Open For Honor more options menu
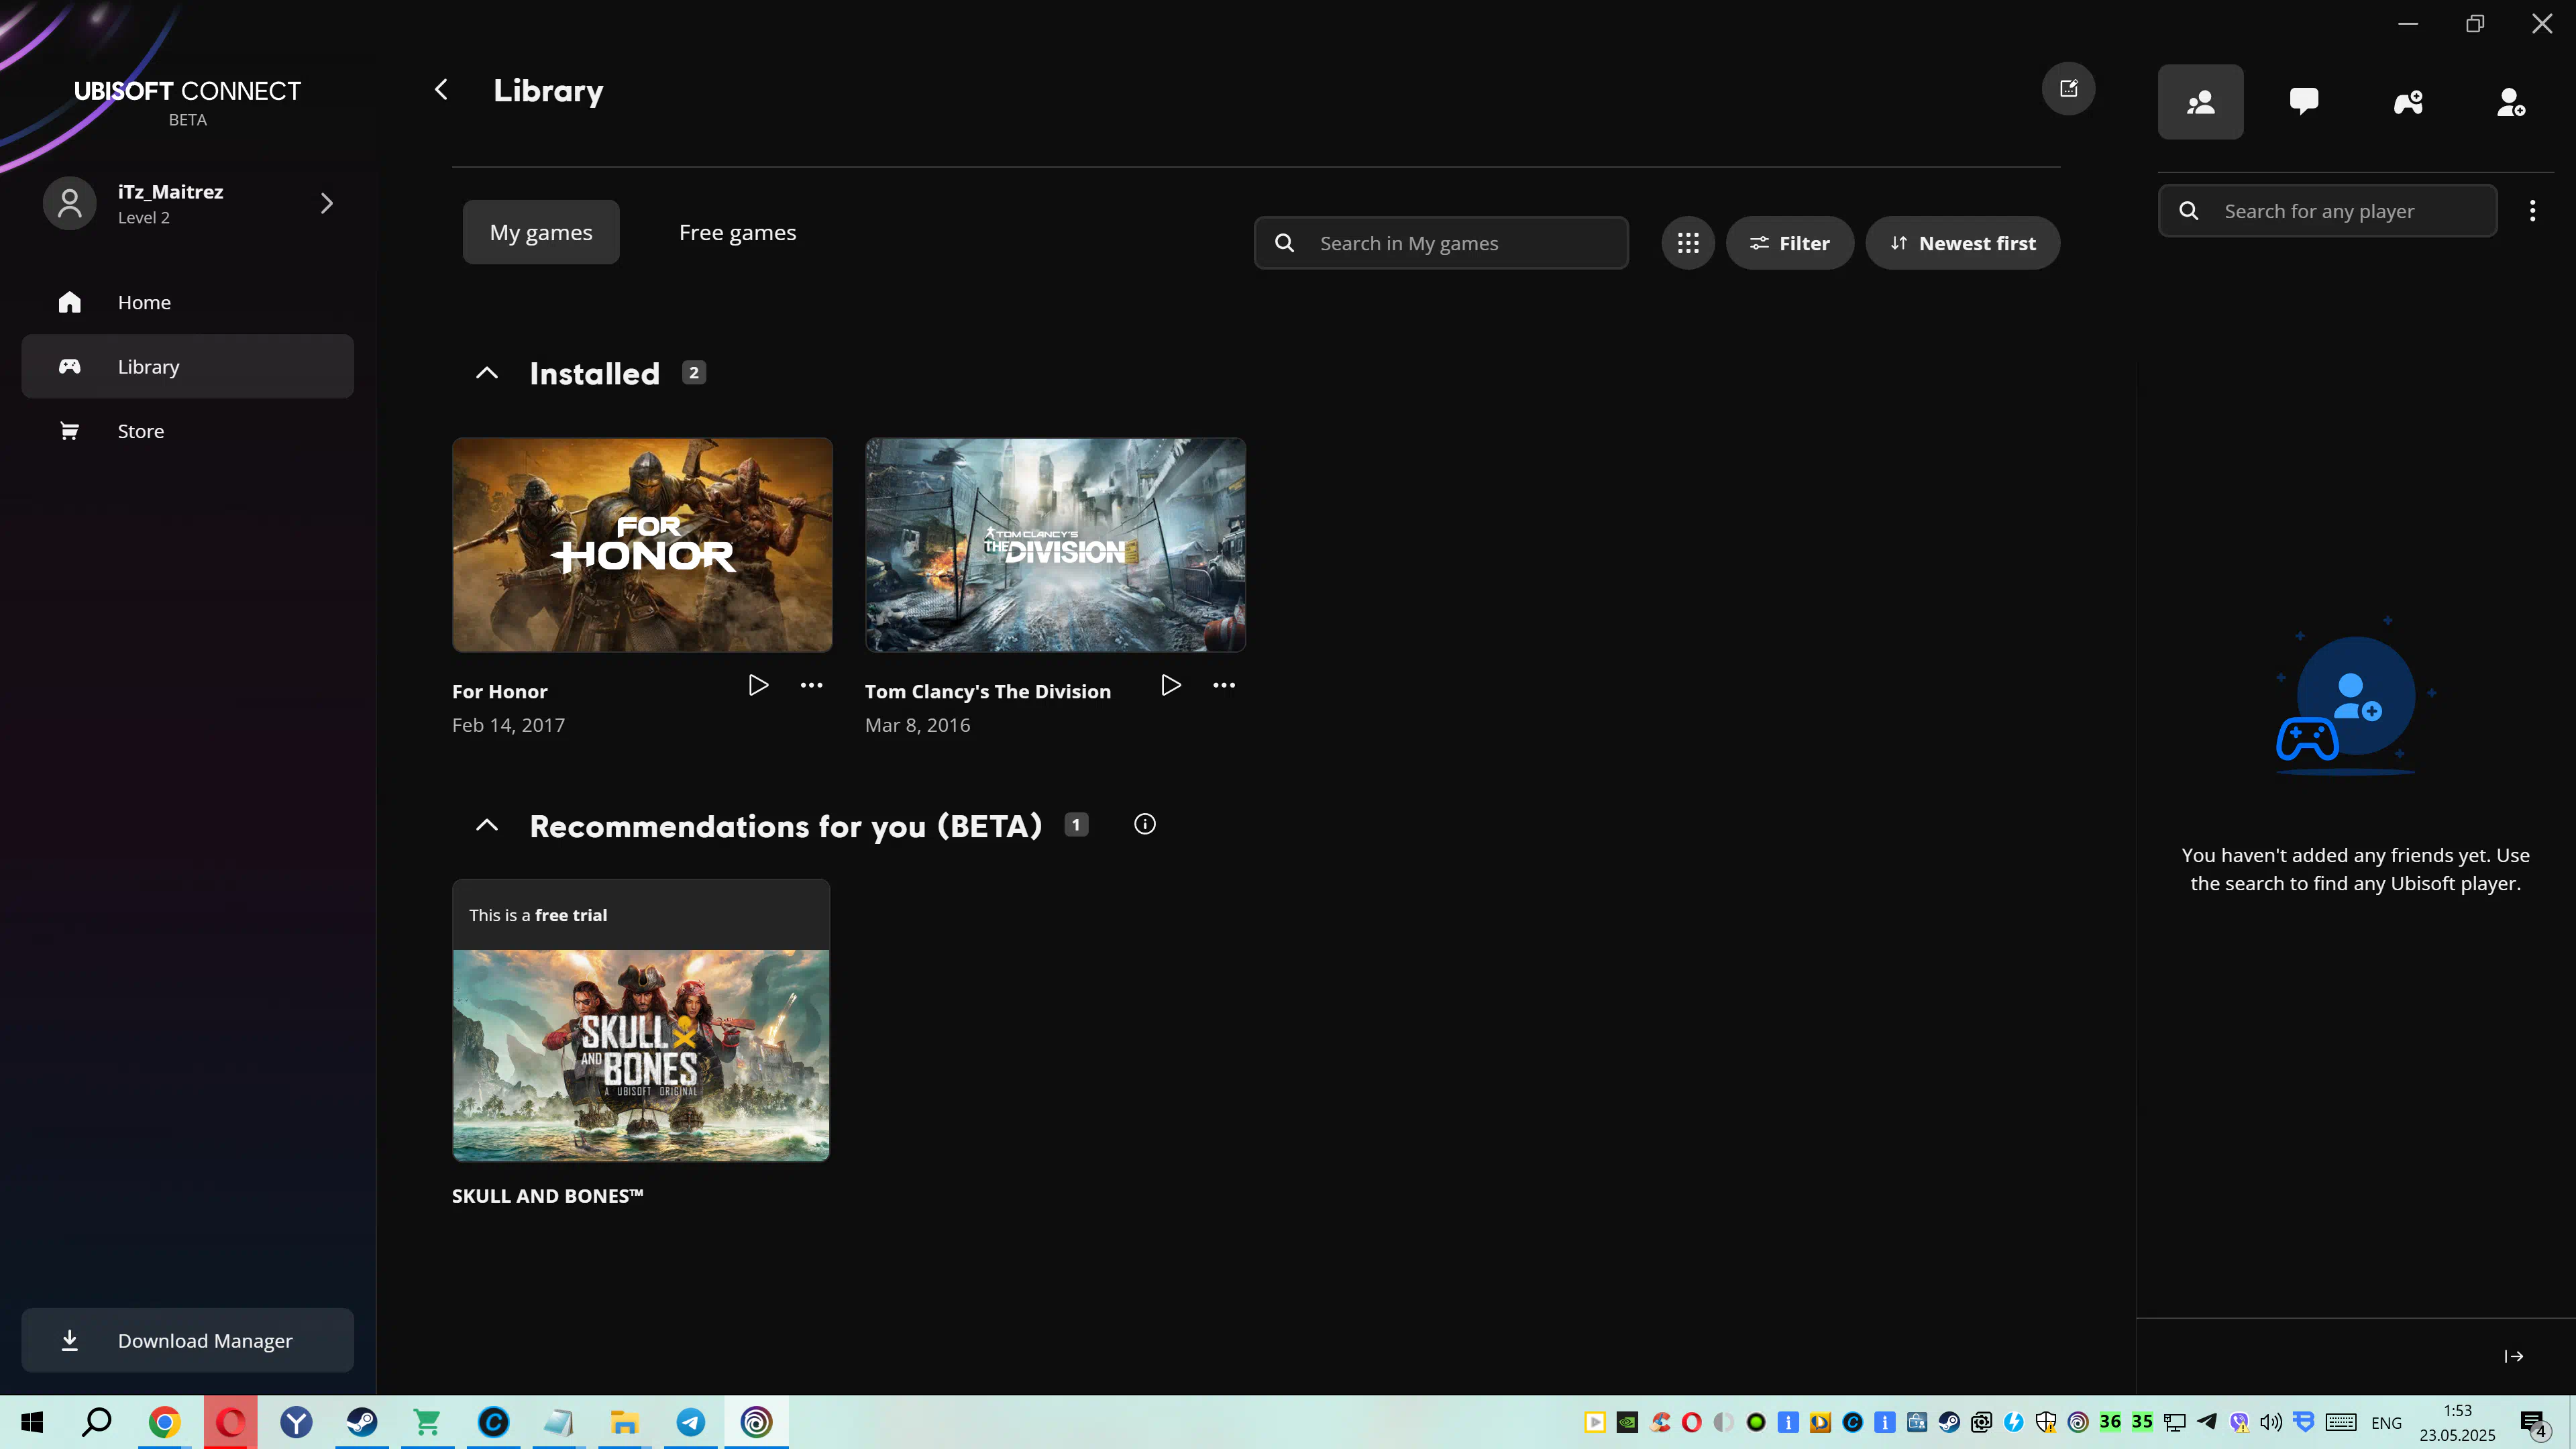Viewport: 2576px width, 1449px height. click(811, 685)
